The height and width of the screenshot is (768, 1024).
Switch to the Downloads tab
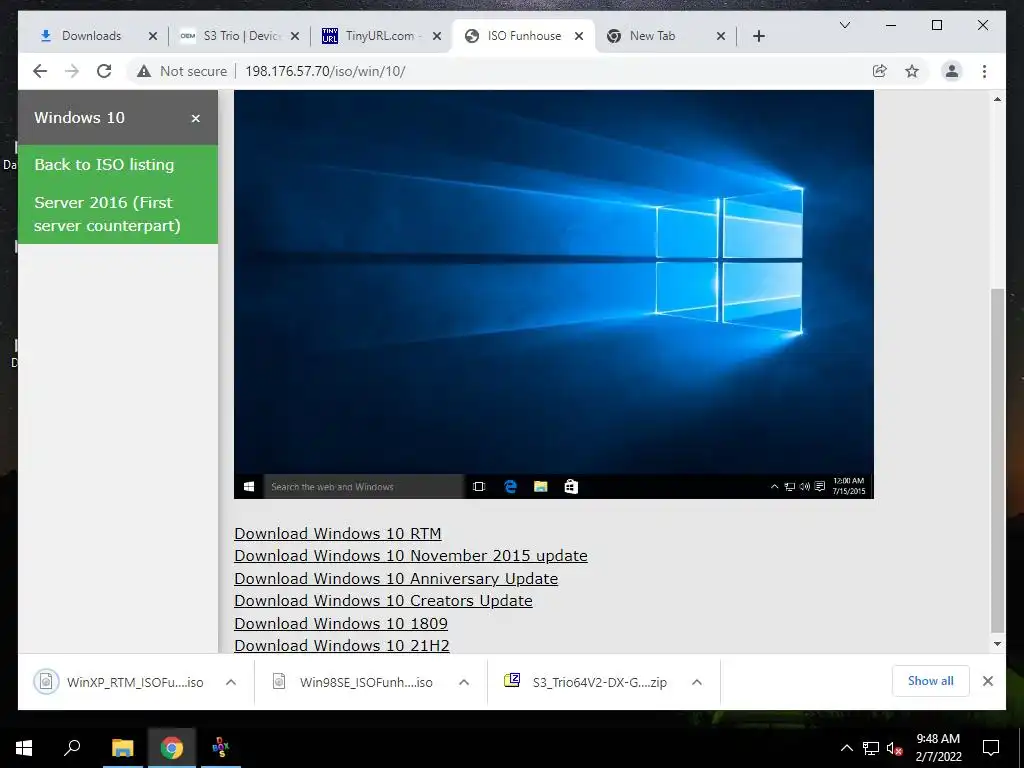pyautogui.click(x=91, y=36)
